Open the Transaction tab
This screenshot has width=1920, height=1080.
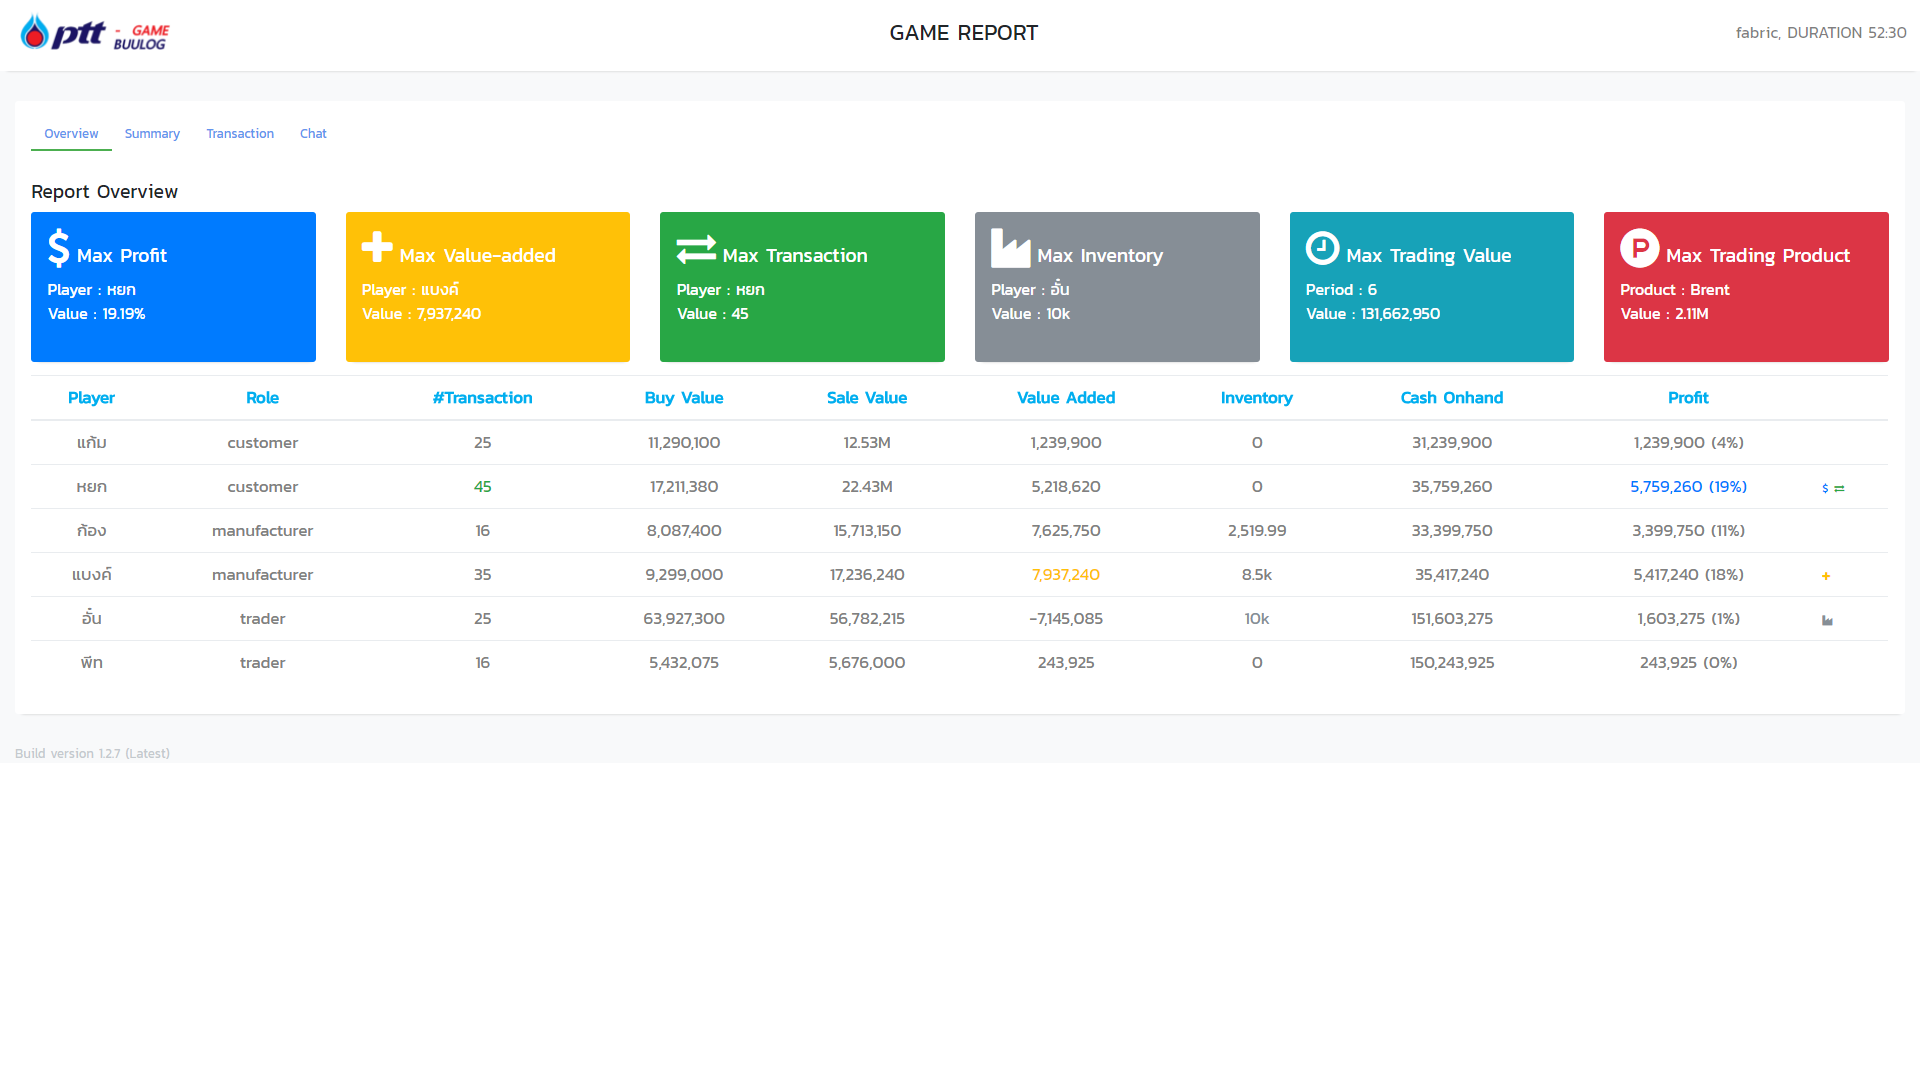point(240,134)
